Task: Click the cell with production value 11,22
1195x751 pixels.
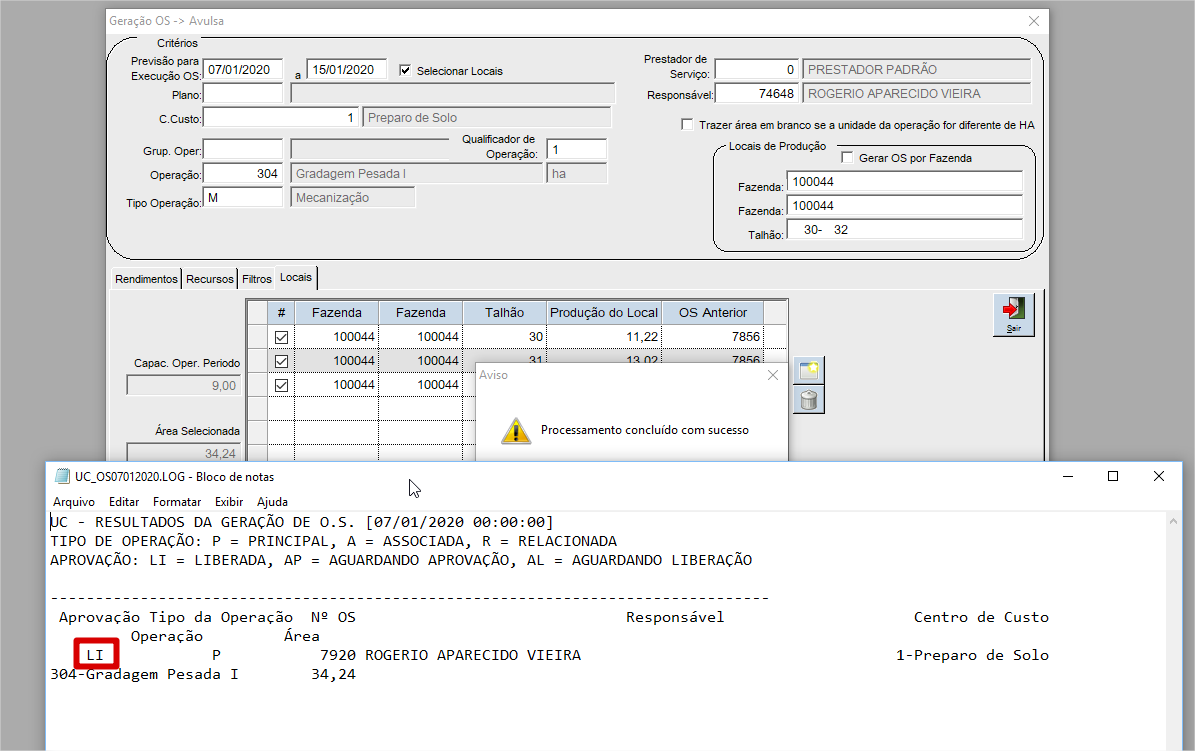Action: (x=604, y=337)
